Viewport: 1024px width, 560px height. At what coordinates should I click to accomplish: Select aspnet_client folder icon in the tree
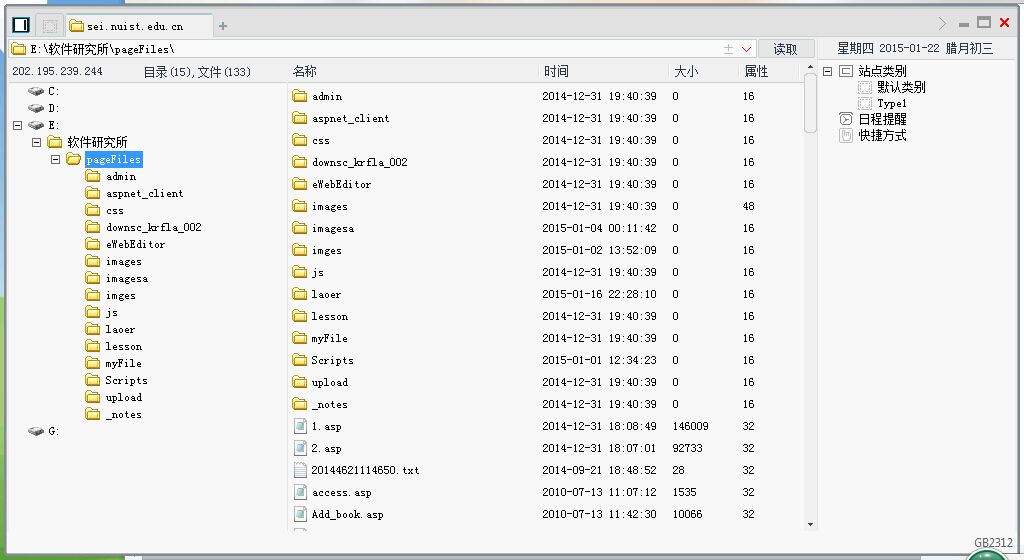coord(93,193)
